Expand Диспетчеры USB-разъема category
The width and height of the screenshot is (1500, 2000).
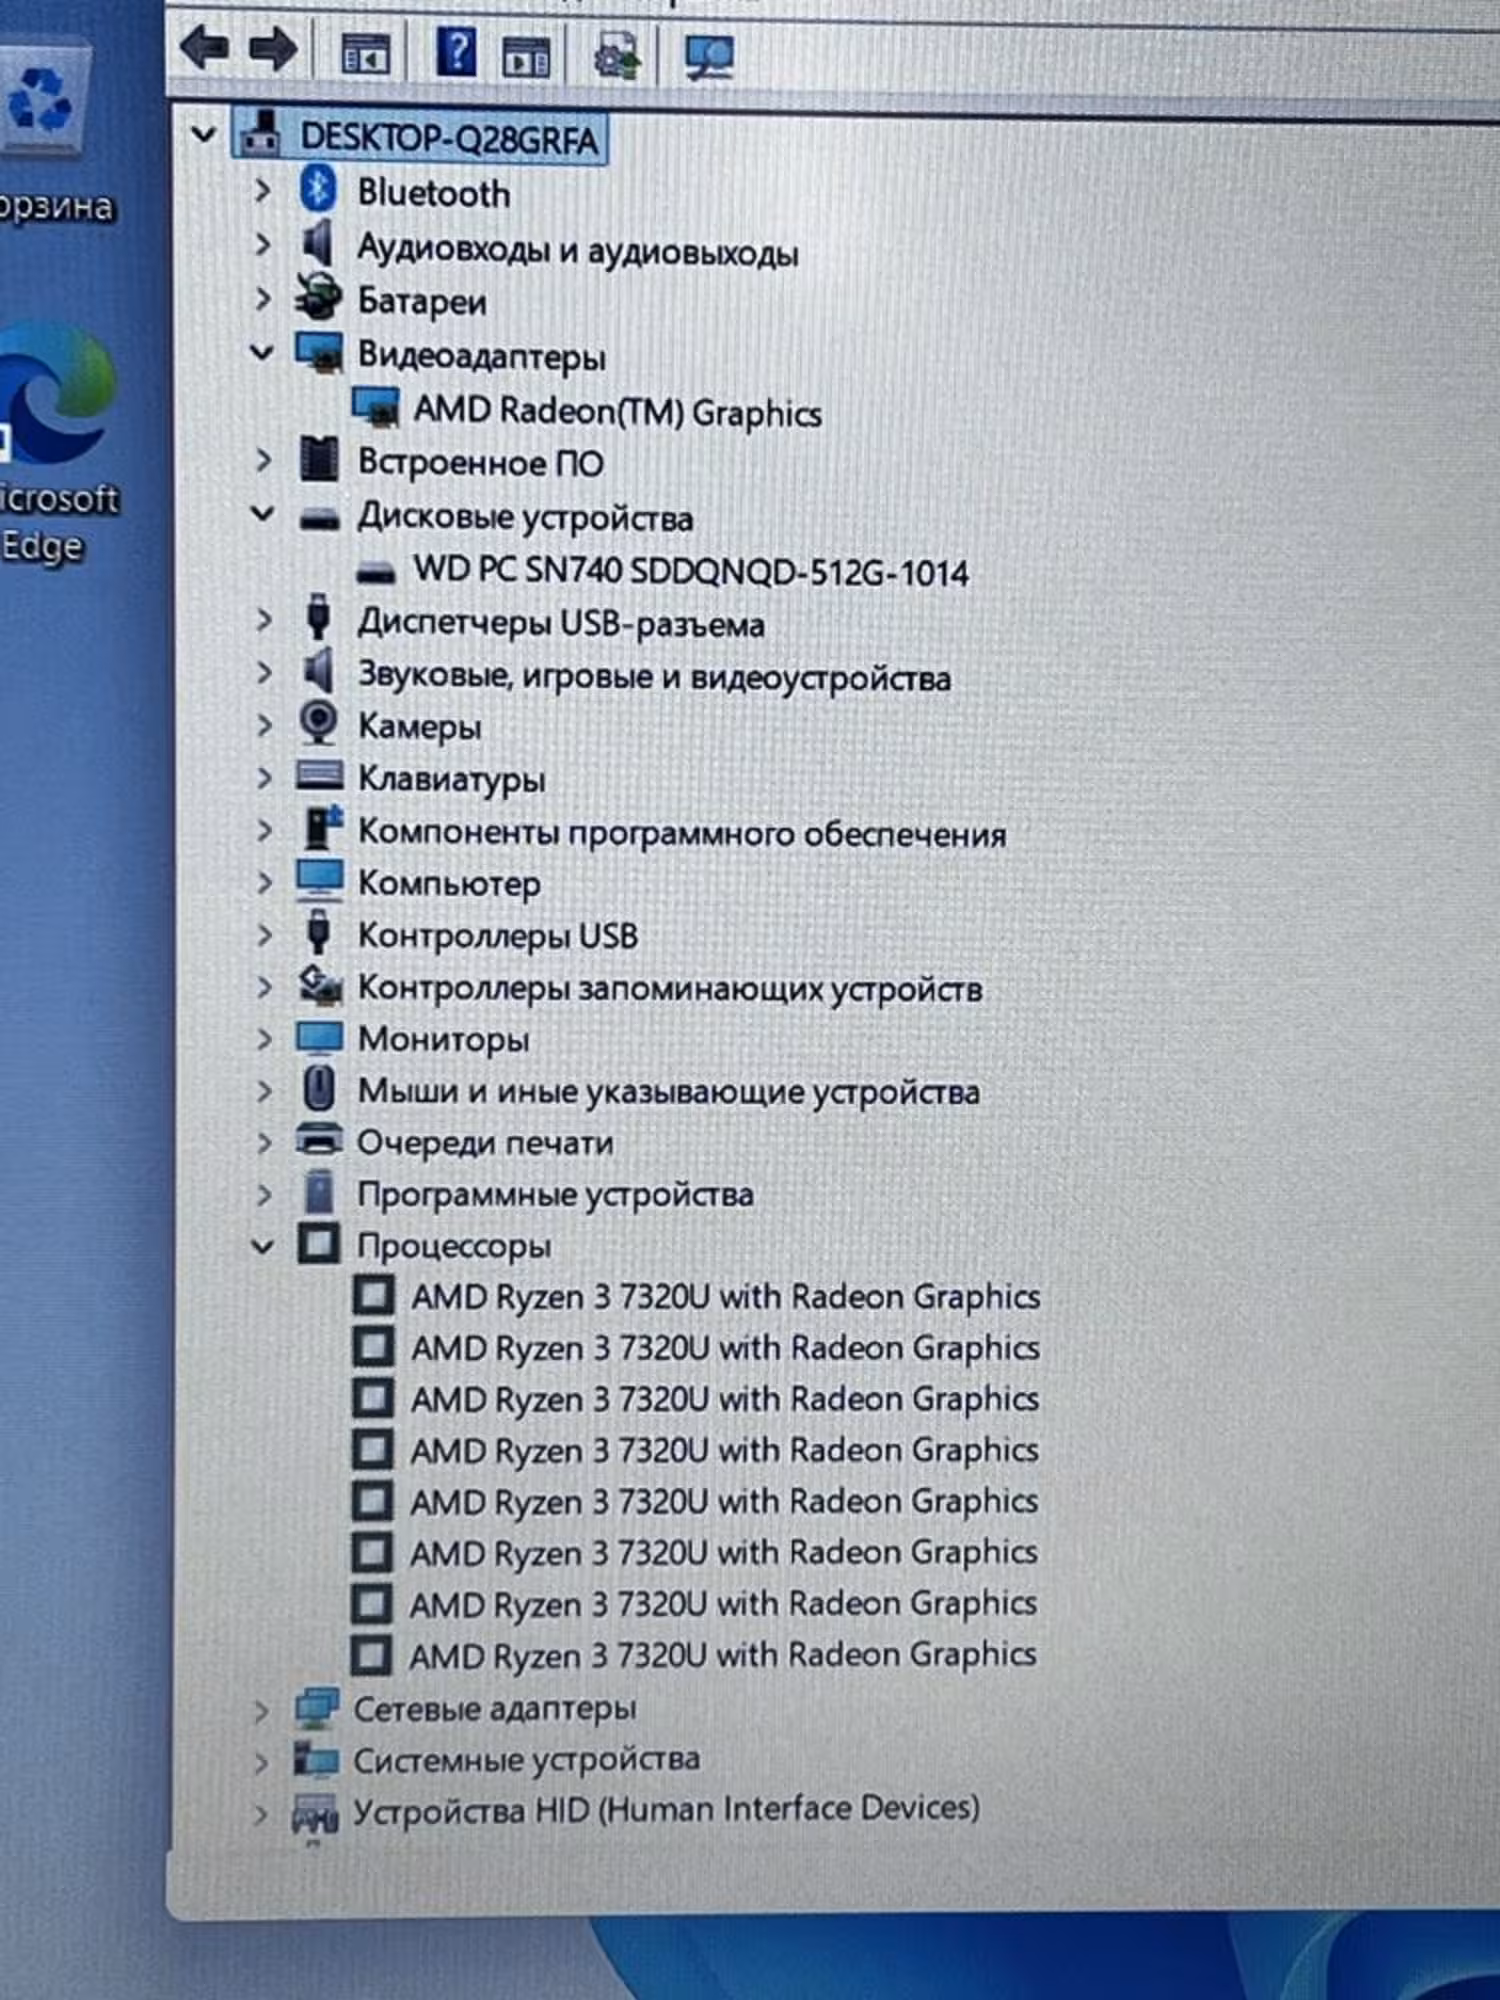[264, 620]
